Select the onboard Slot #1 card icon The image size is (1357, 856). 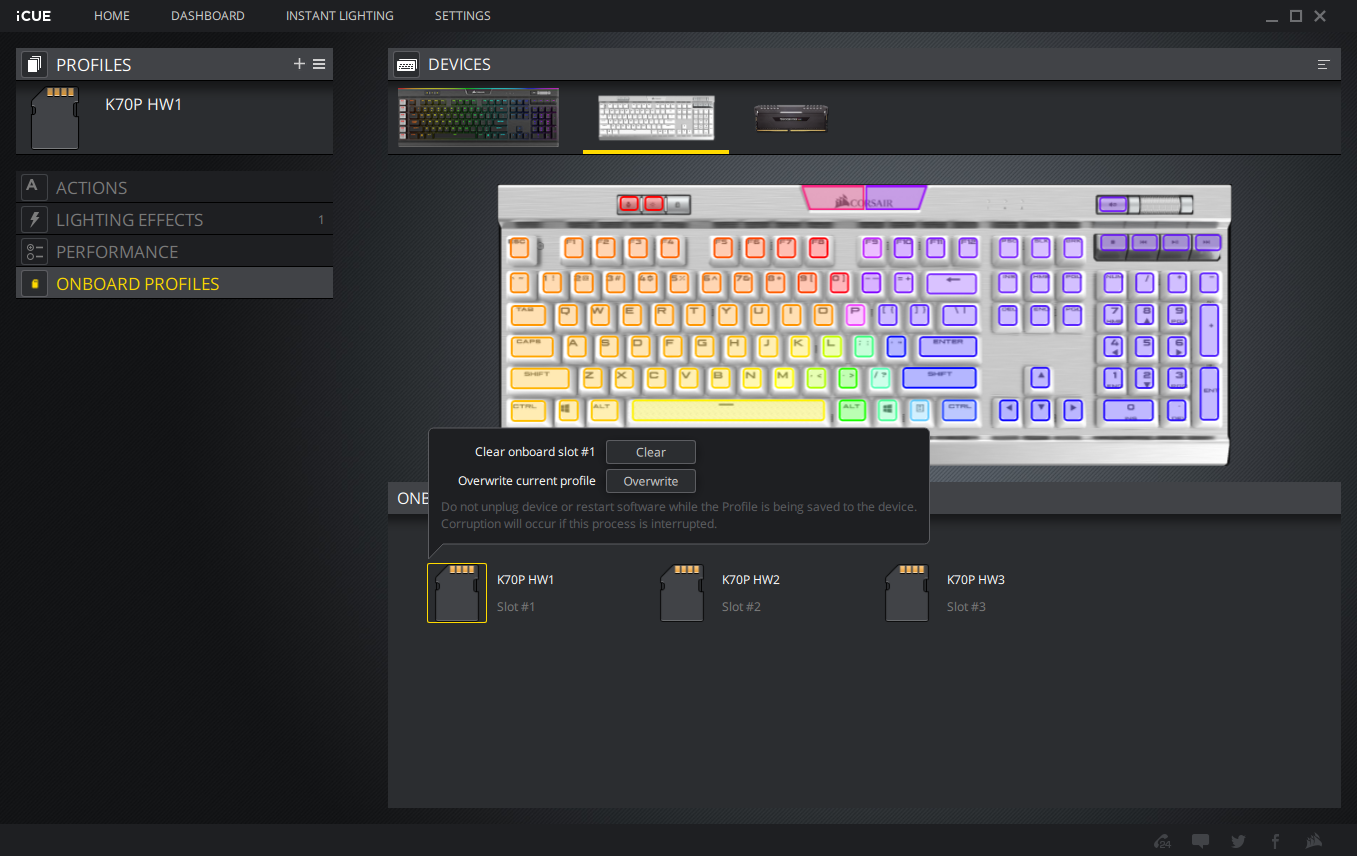[457, 593]
